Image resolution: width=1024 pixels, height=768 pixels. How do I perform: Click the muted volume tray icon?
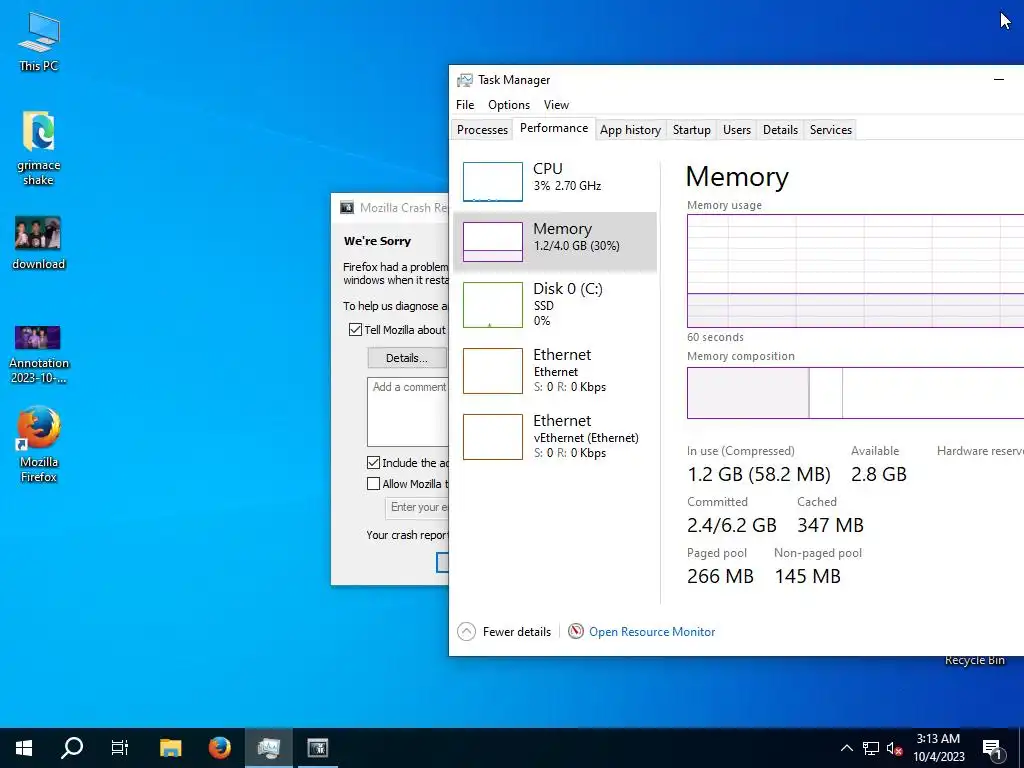click(x=894, y=748)
